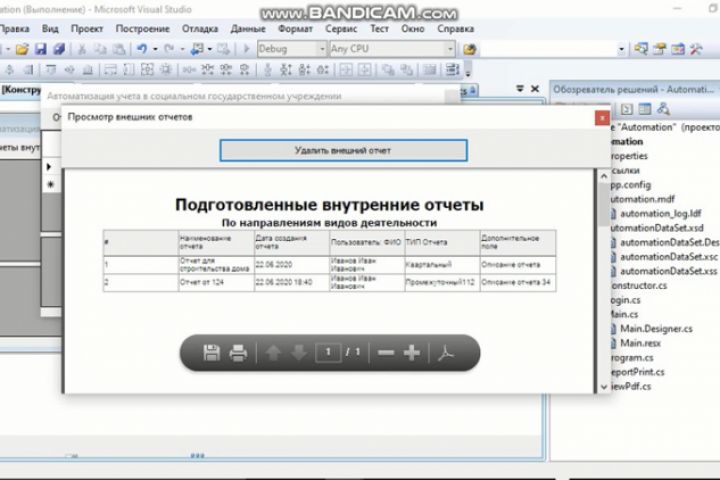This screenshot has width=720, height=480.
Task: Close the Просмотр внешних отчетов dialog
Action: coord(602,118)
